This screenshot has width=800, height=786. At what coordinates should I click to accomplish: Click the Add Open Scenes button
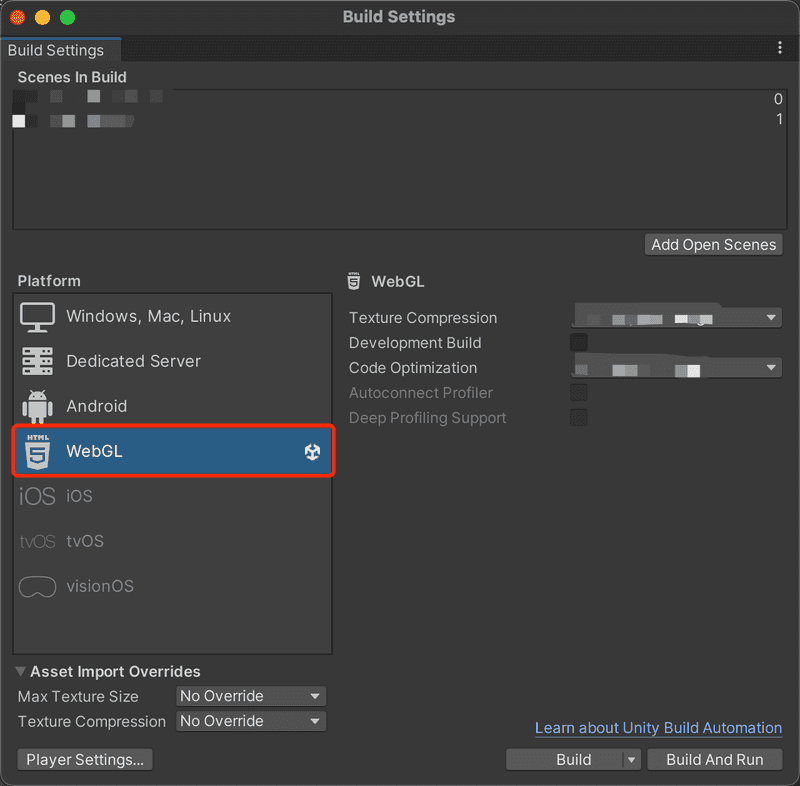point(713,244)
